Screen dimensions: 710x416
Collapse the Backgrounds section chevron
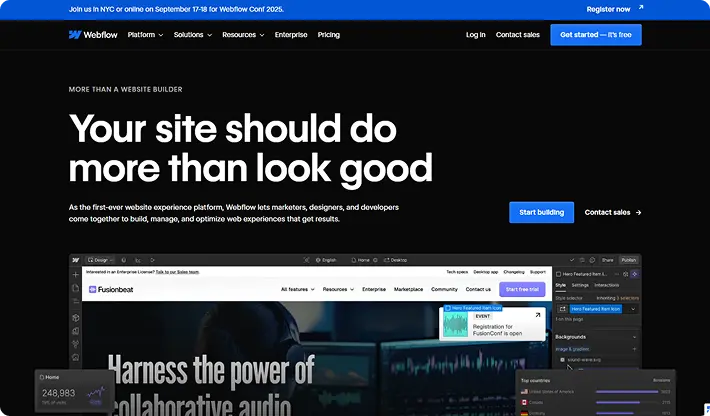[x=634, y=337]
